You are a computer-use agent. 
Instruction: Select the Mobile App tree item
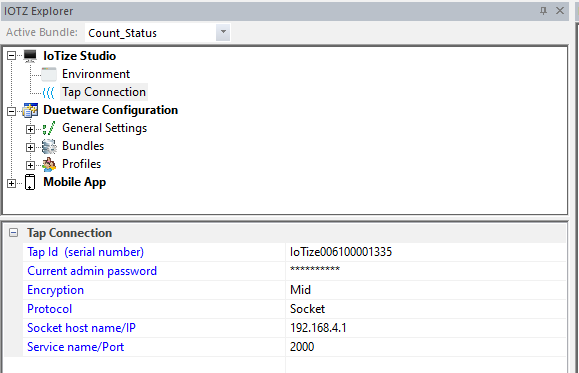coord(75,182)
